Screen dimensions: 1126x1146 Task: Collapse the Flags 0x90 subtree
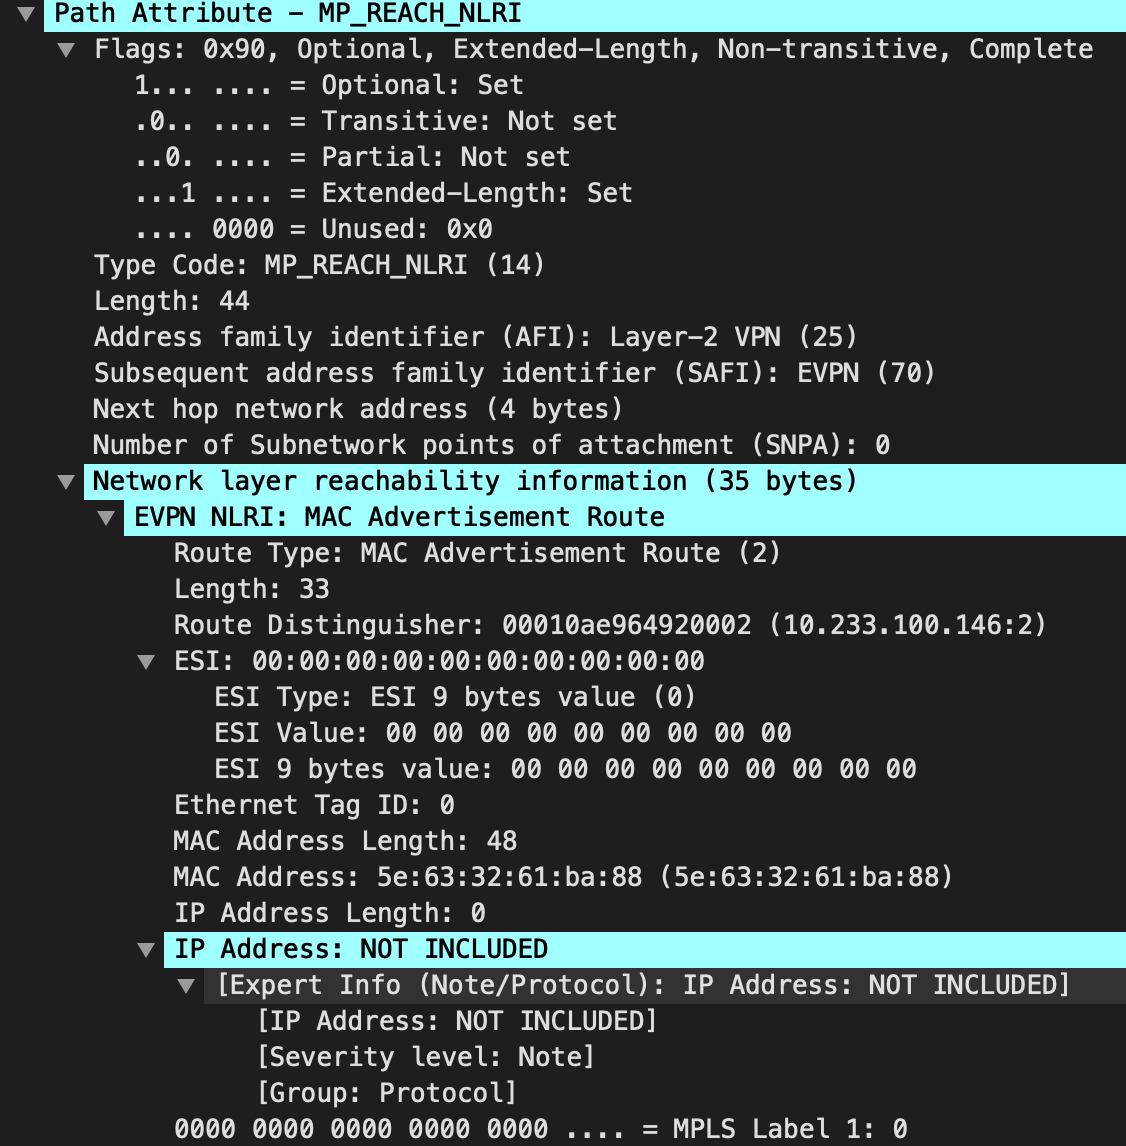tap(66, 49)
